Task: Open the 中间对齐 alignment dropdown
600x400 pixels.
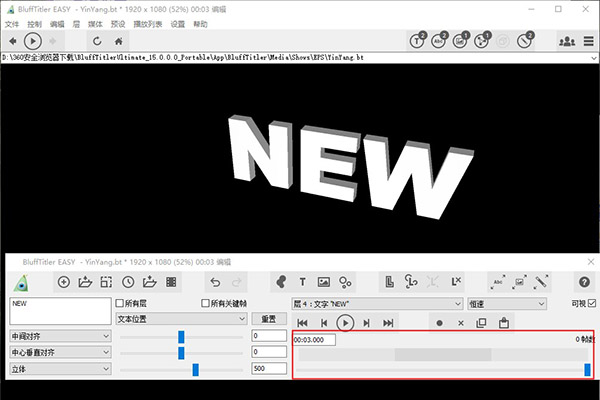Action: click(59, 336)
